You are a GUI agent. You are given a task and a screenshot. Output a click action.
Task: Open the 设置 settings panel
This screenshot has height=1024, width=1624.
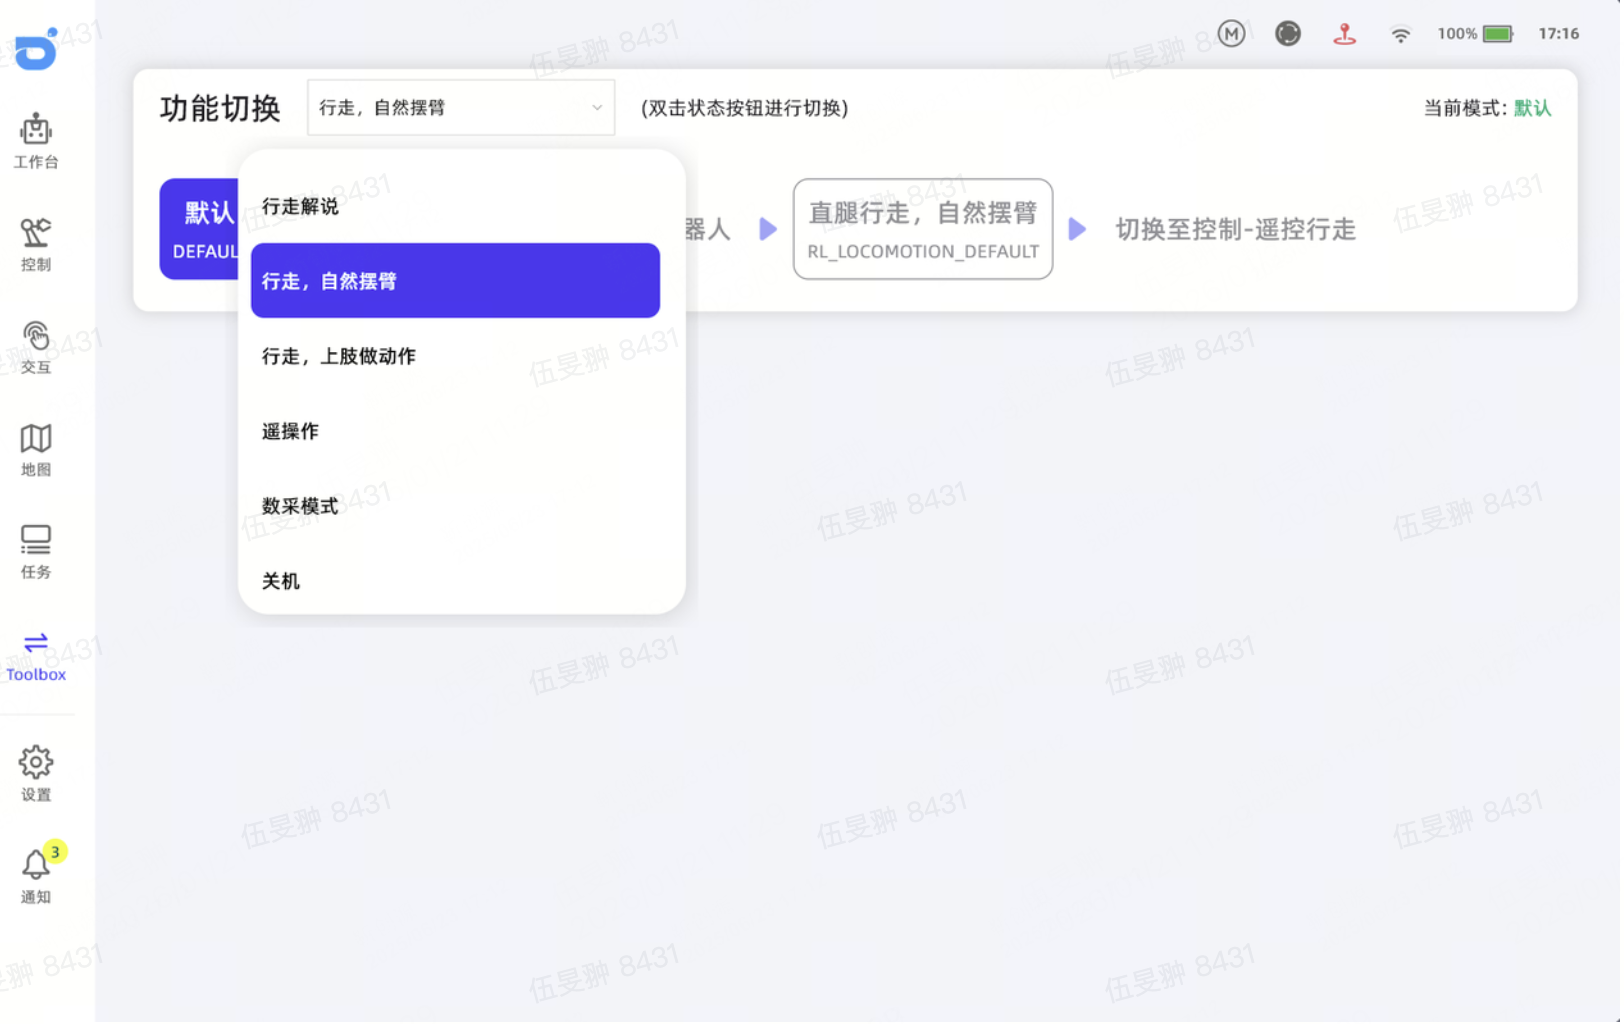click(35, 774)
